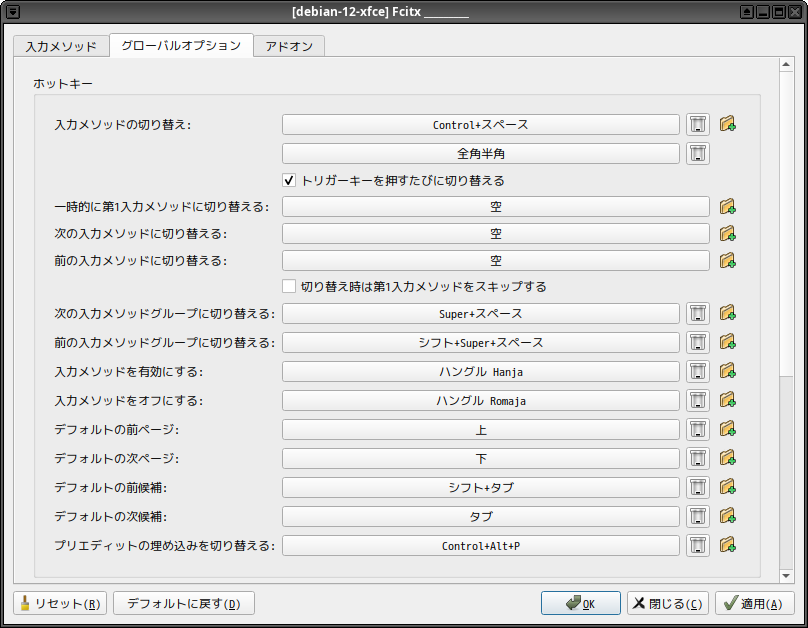The width and height of the screenshot is (808, 628).
Task: Add a hotkey for 一時的に第1入力メソッドに切り替える
Action: (727, 206)
